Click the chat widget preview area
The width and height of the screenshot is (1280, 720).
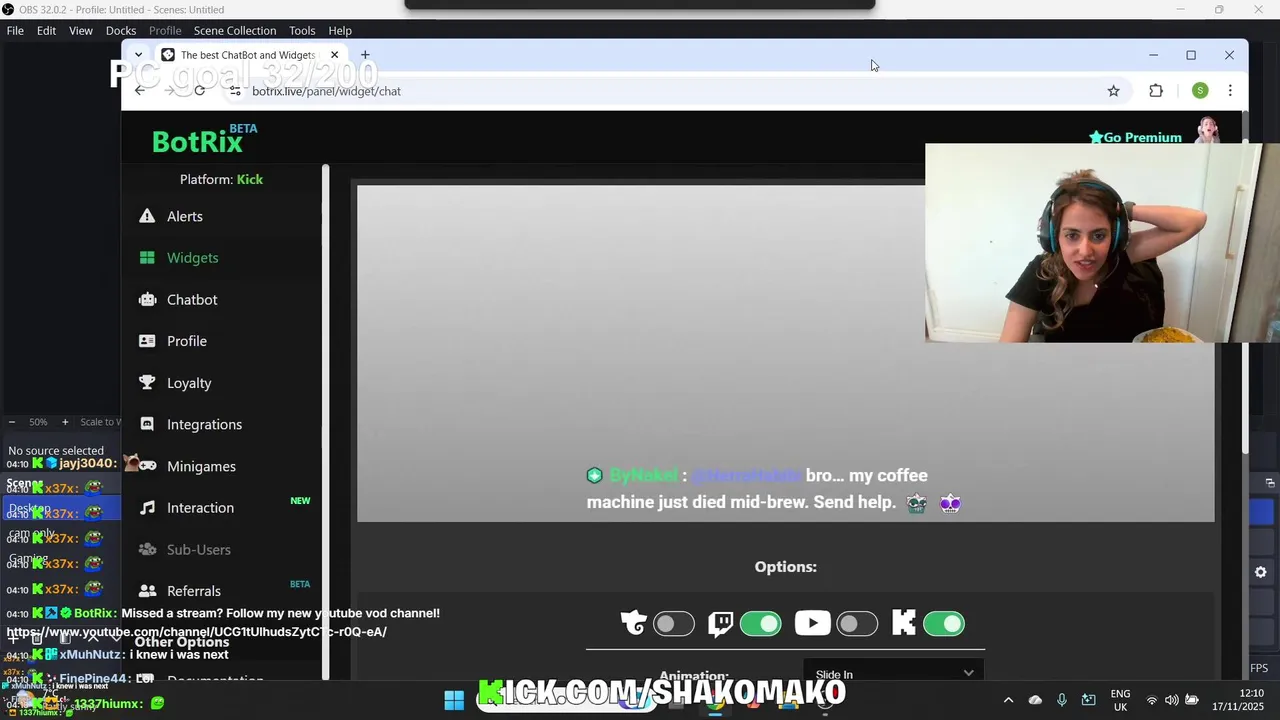(x=785, y=353)
